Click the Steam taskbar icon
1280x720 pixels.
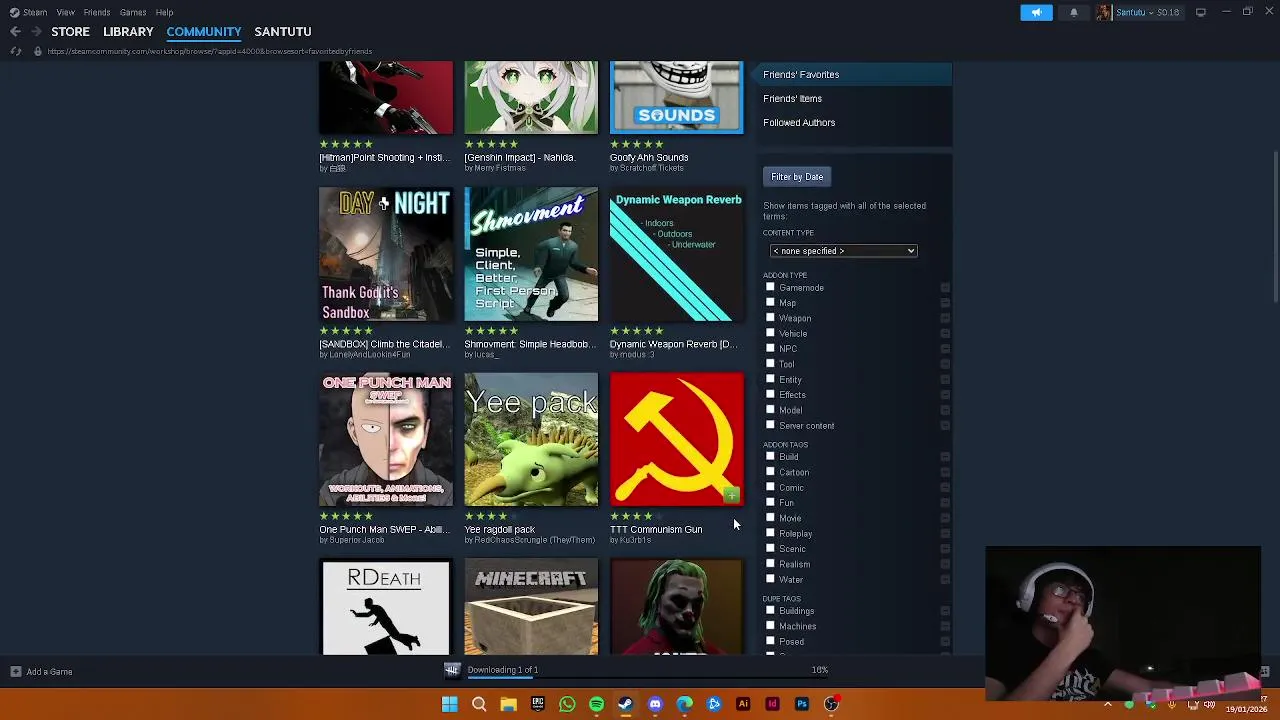pyautogui.click(x=625, y=704)
